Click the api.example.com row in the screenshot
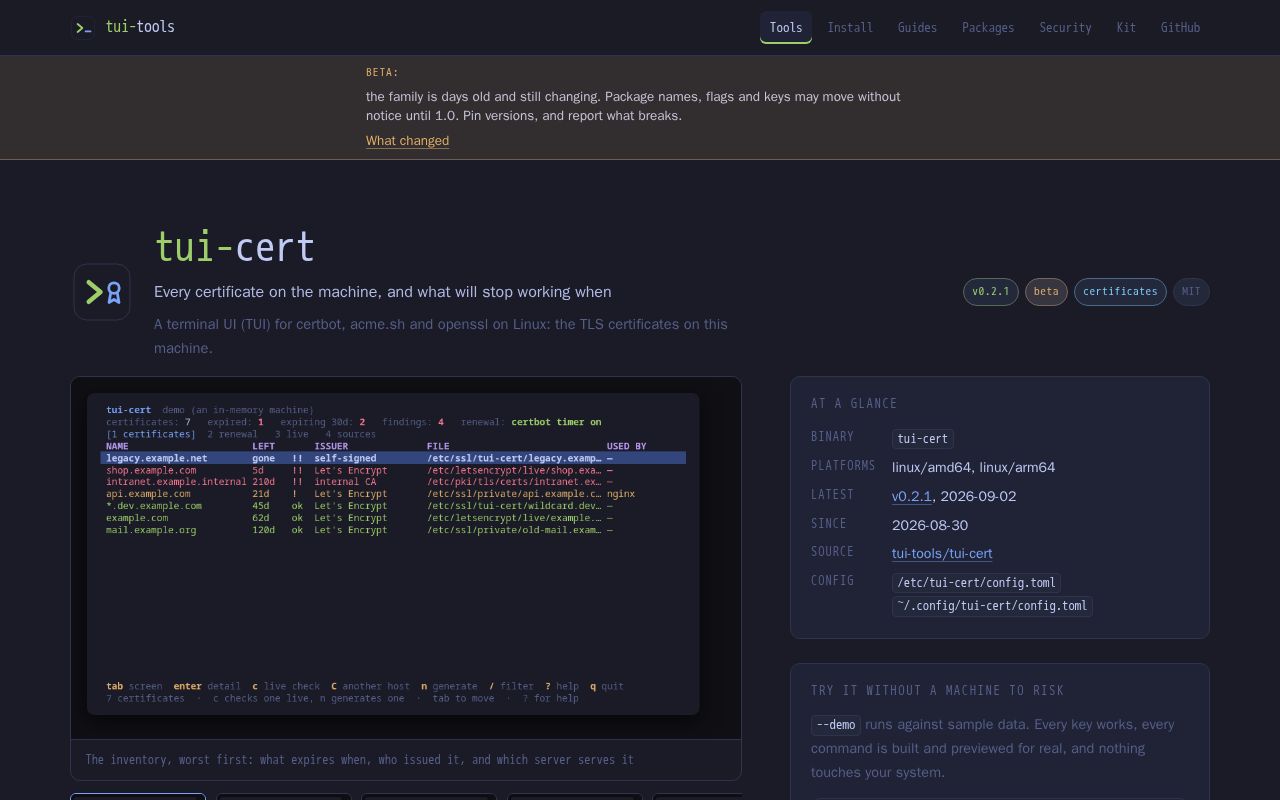Viewport: 1280px width, 800px height. [x=393, y=494]
